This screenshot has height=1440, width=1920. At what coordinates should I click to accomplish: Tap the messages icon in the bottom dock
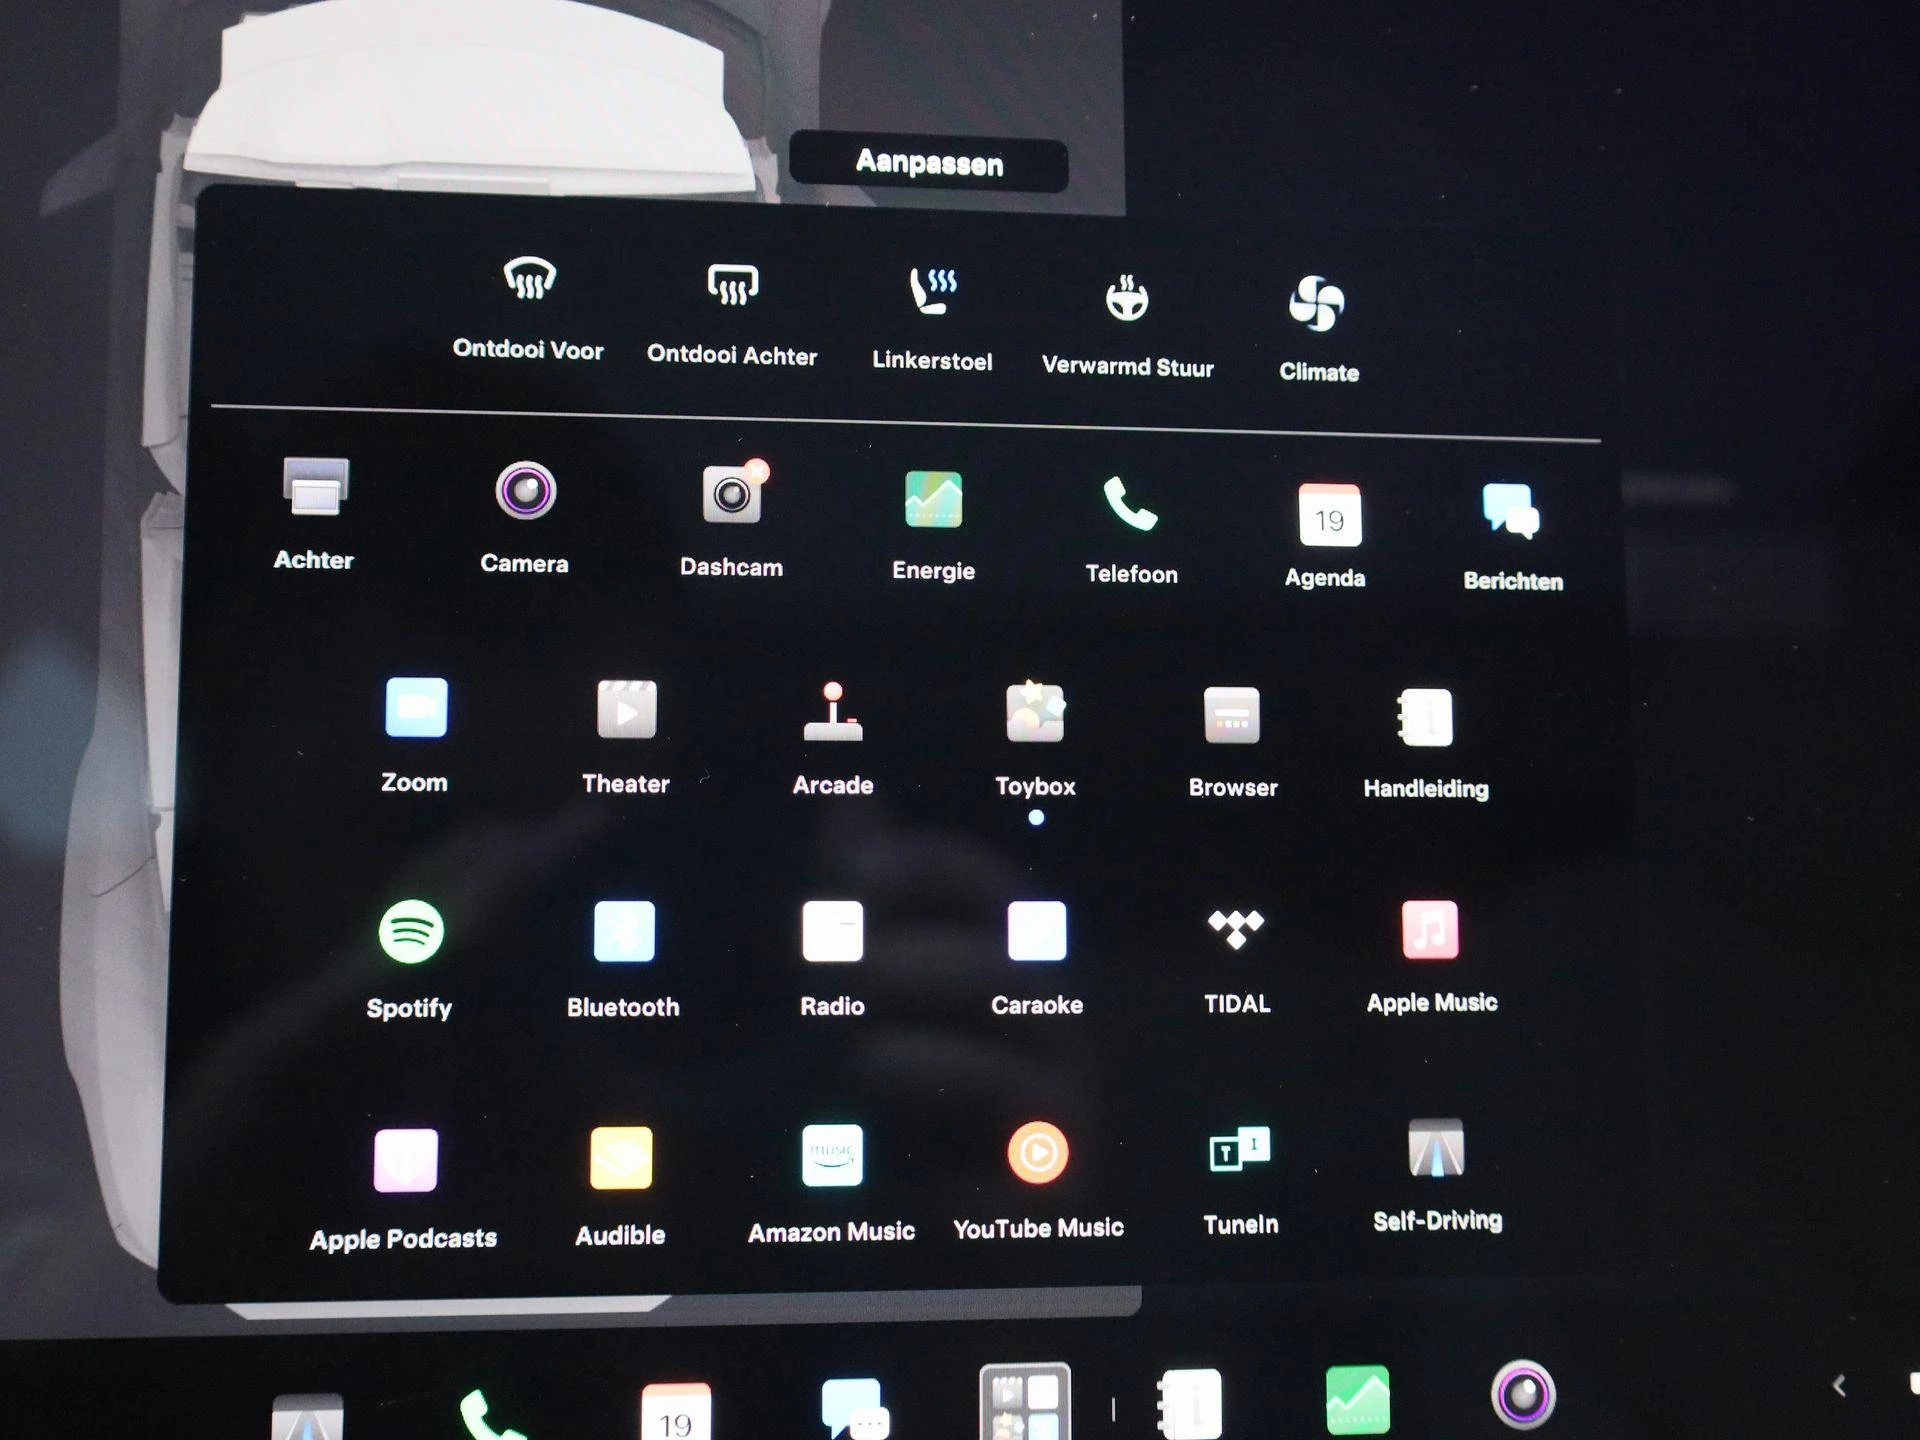[853, 1409]
